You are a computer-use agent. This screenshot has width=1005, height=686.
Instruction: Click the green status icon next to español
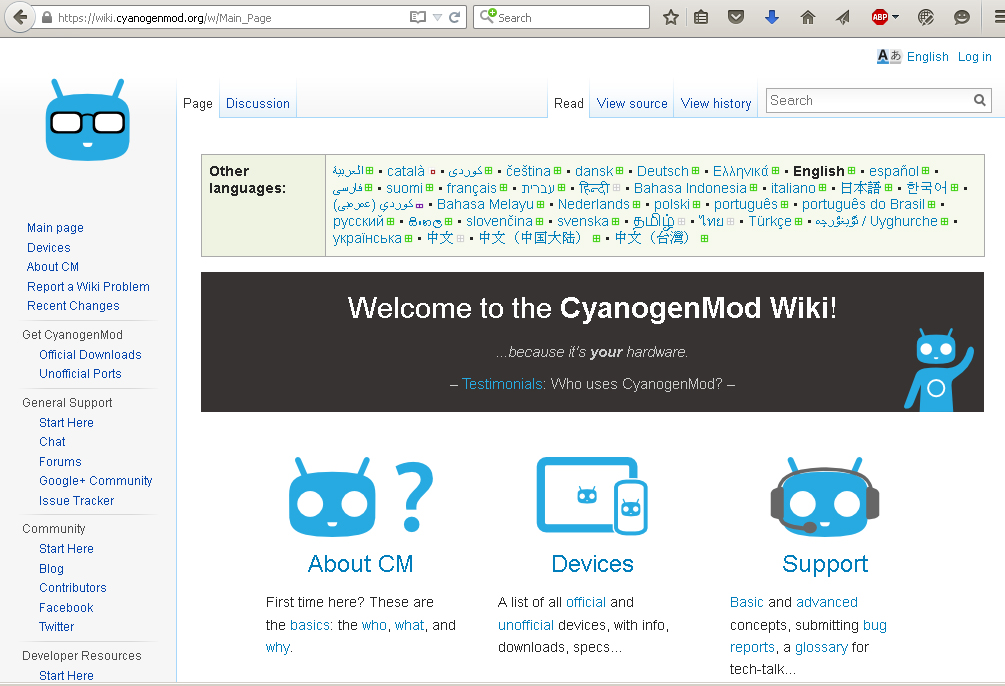[926, 171]
